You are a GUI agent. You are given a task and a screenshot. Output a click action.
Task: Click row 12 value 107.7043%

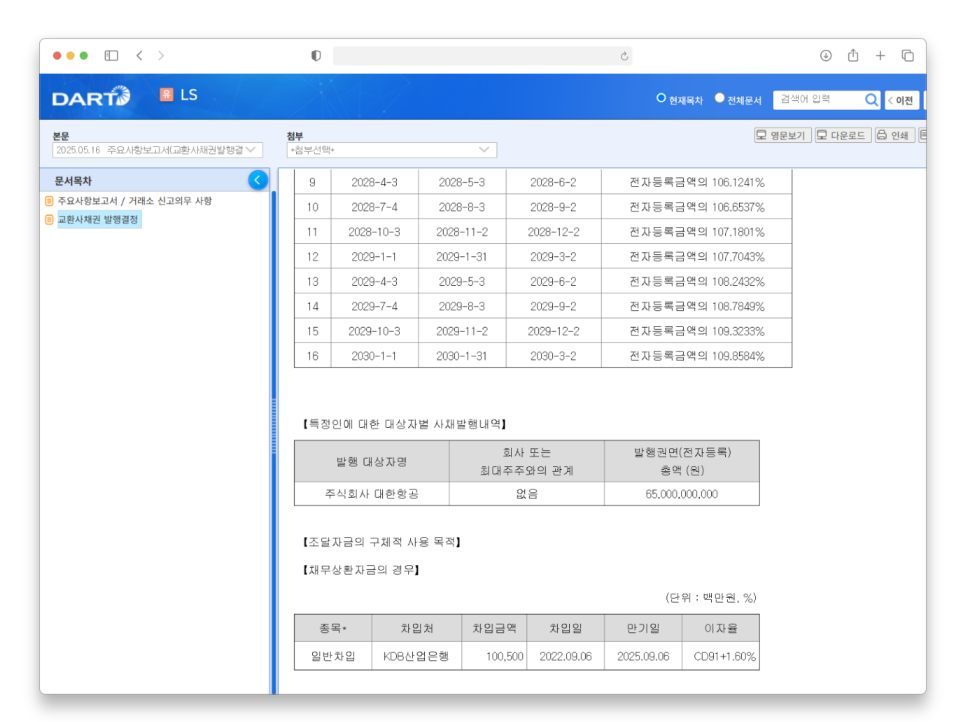tap(697, 257)
